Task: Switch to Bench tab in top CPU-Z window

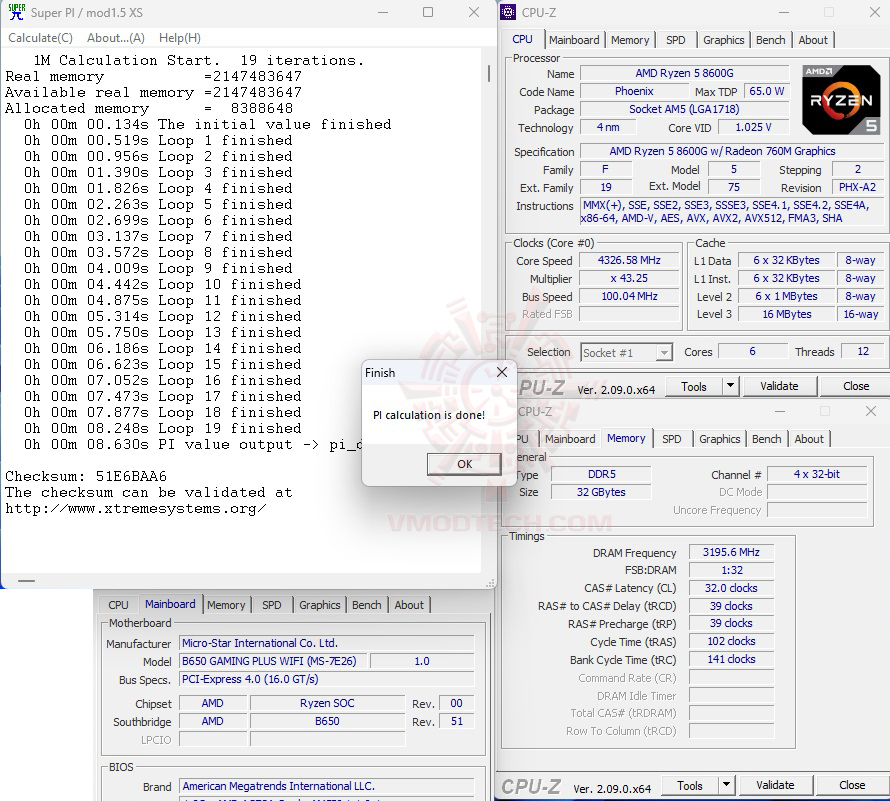Action: pos(770,40)
